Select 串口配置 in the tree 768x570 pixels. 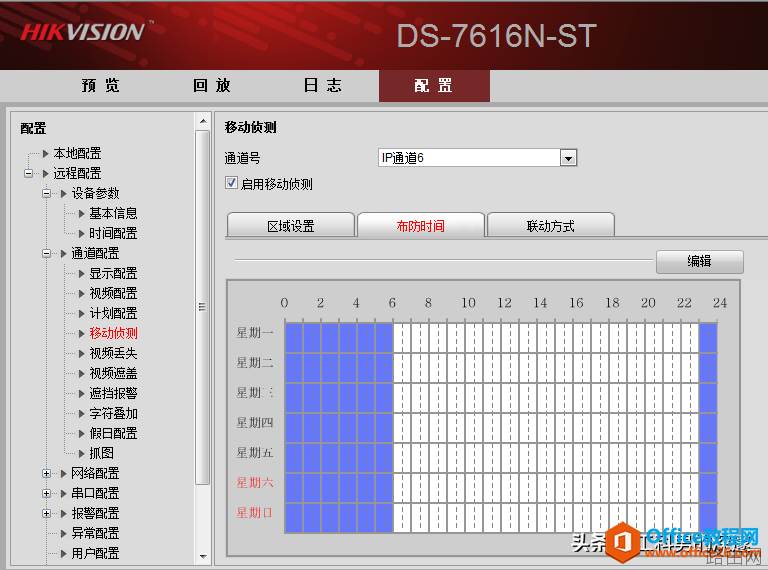click(96, 493)
